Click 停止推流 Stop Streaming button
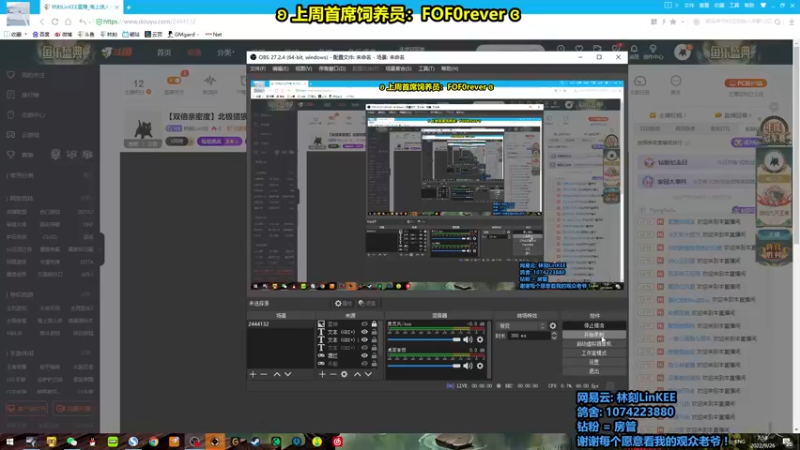800x450 pixels. click(x=594, y=326)
